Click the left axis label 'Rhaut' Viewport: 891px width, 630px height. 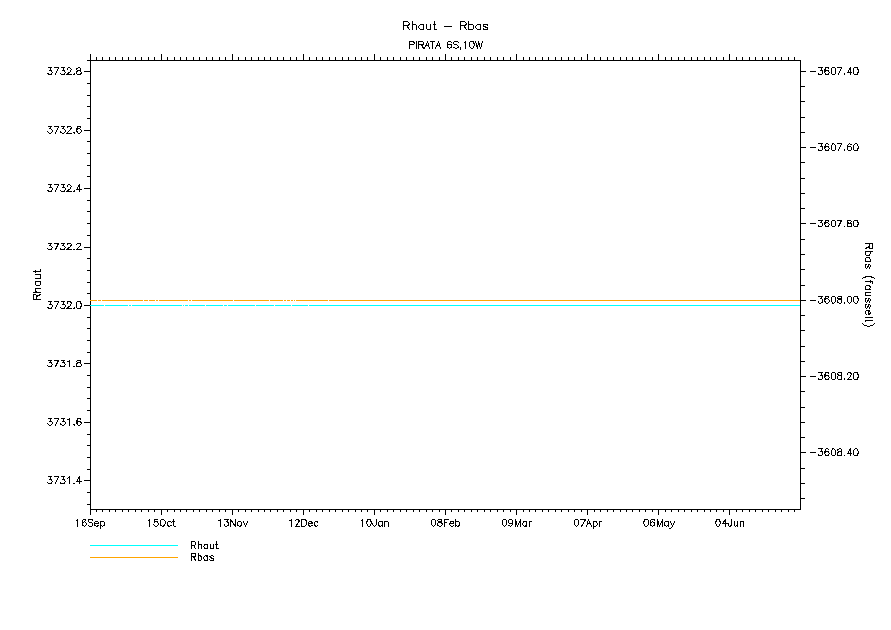(37, 285)
